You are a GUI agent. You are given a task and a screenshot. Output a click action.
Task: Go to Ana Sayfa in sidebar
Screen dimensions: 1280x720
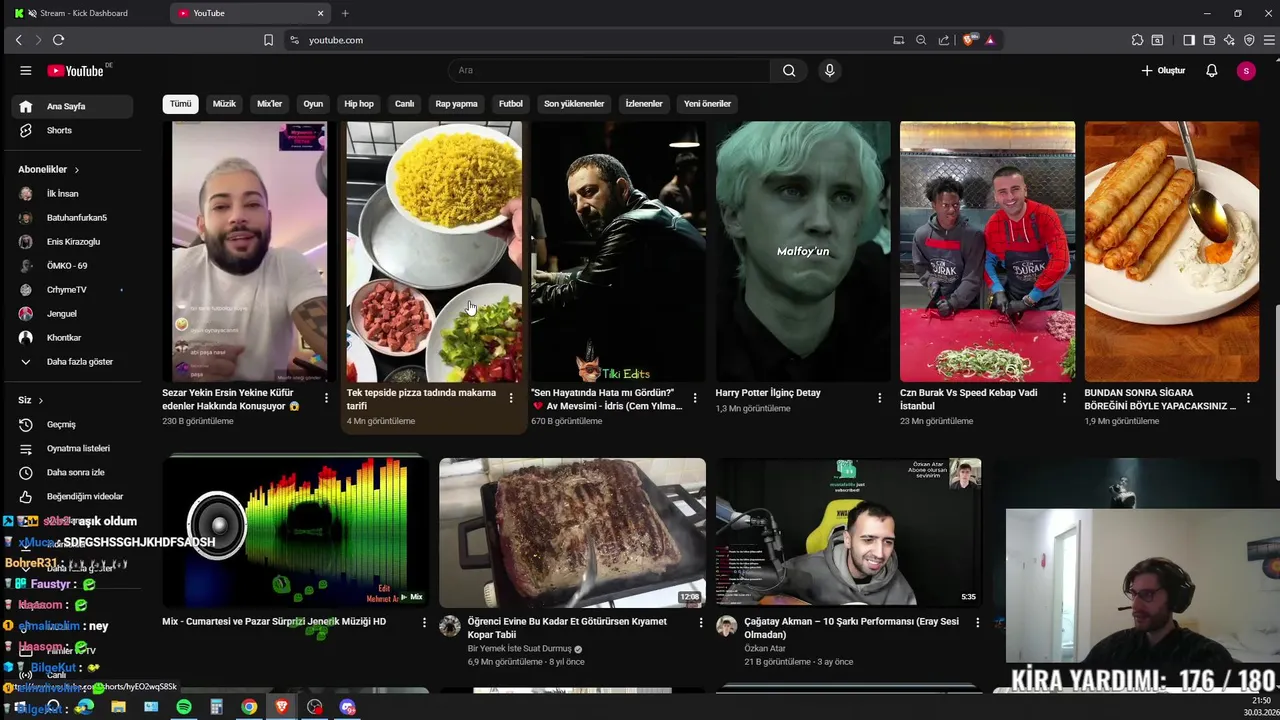click(x=72, y=106)
